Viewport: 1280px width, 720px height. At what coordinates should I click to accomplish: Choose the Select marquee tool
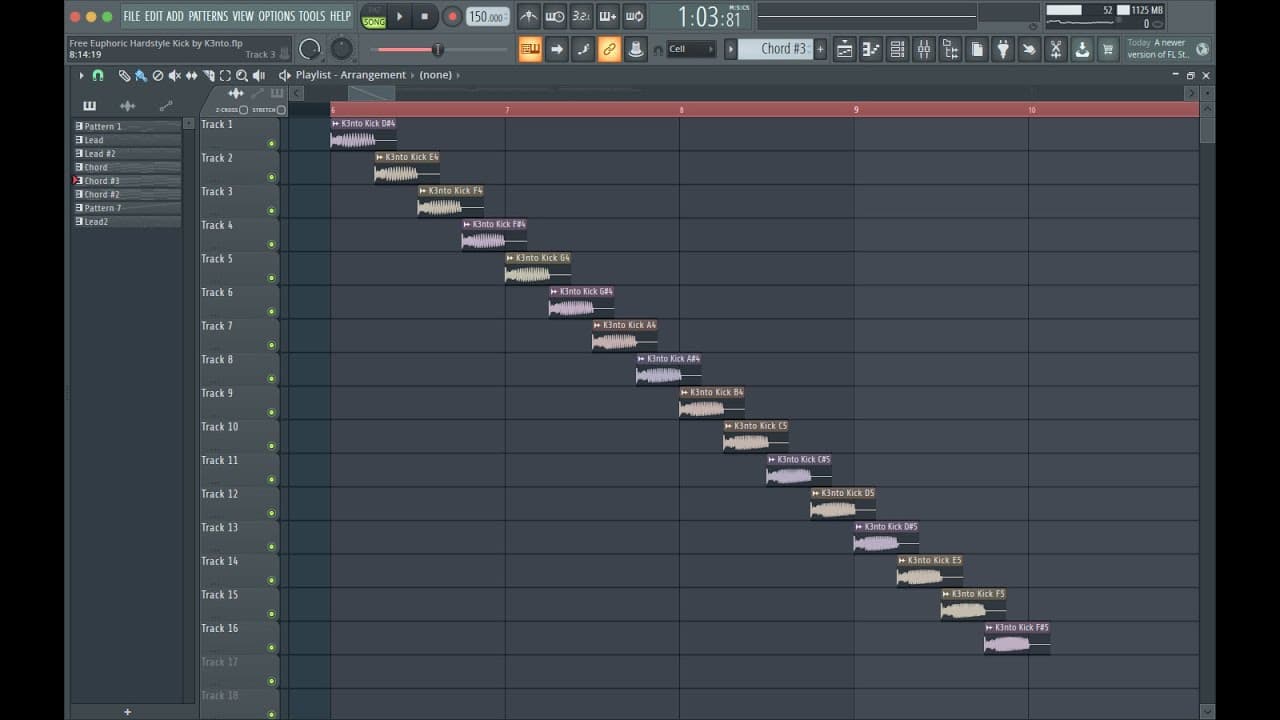[225, 75]
